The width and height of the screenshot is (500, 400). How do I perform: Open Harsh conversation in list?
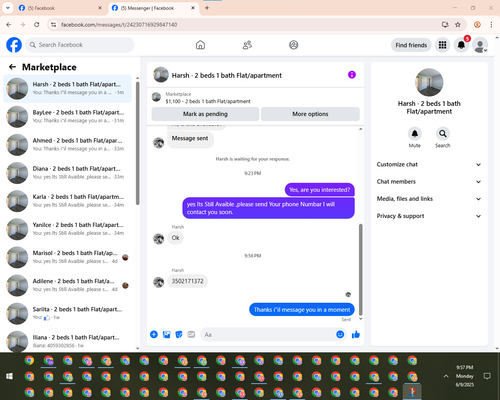click(67, 88)
